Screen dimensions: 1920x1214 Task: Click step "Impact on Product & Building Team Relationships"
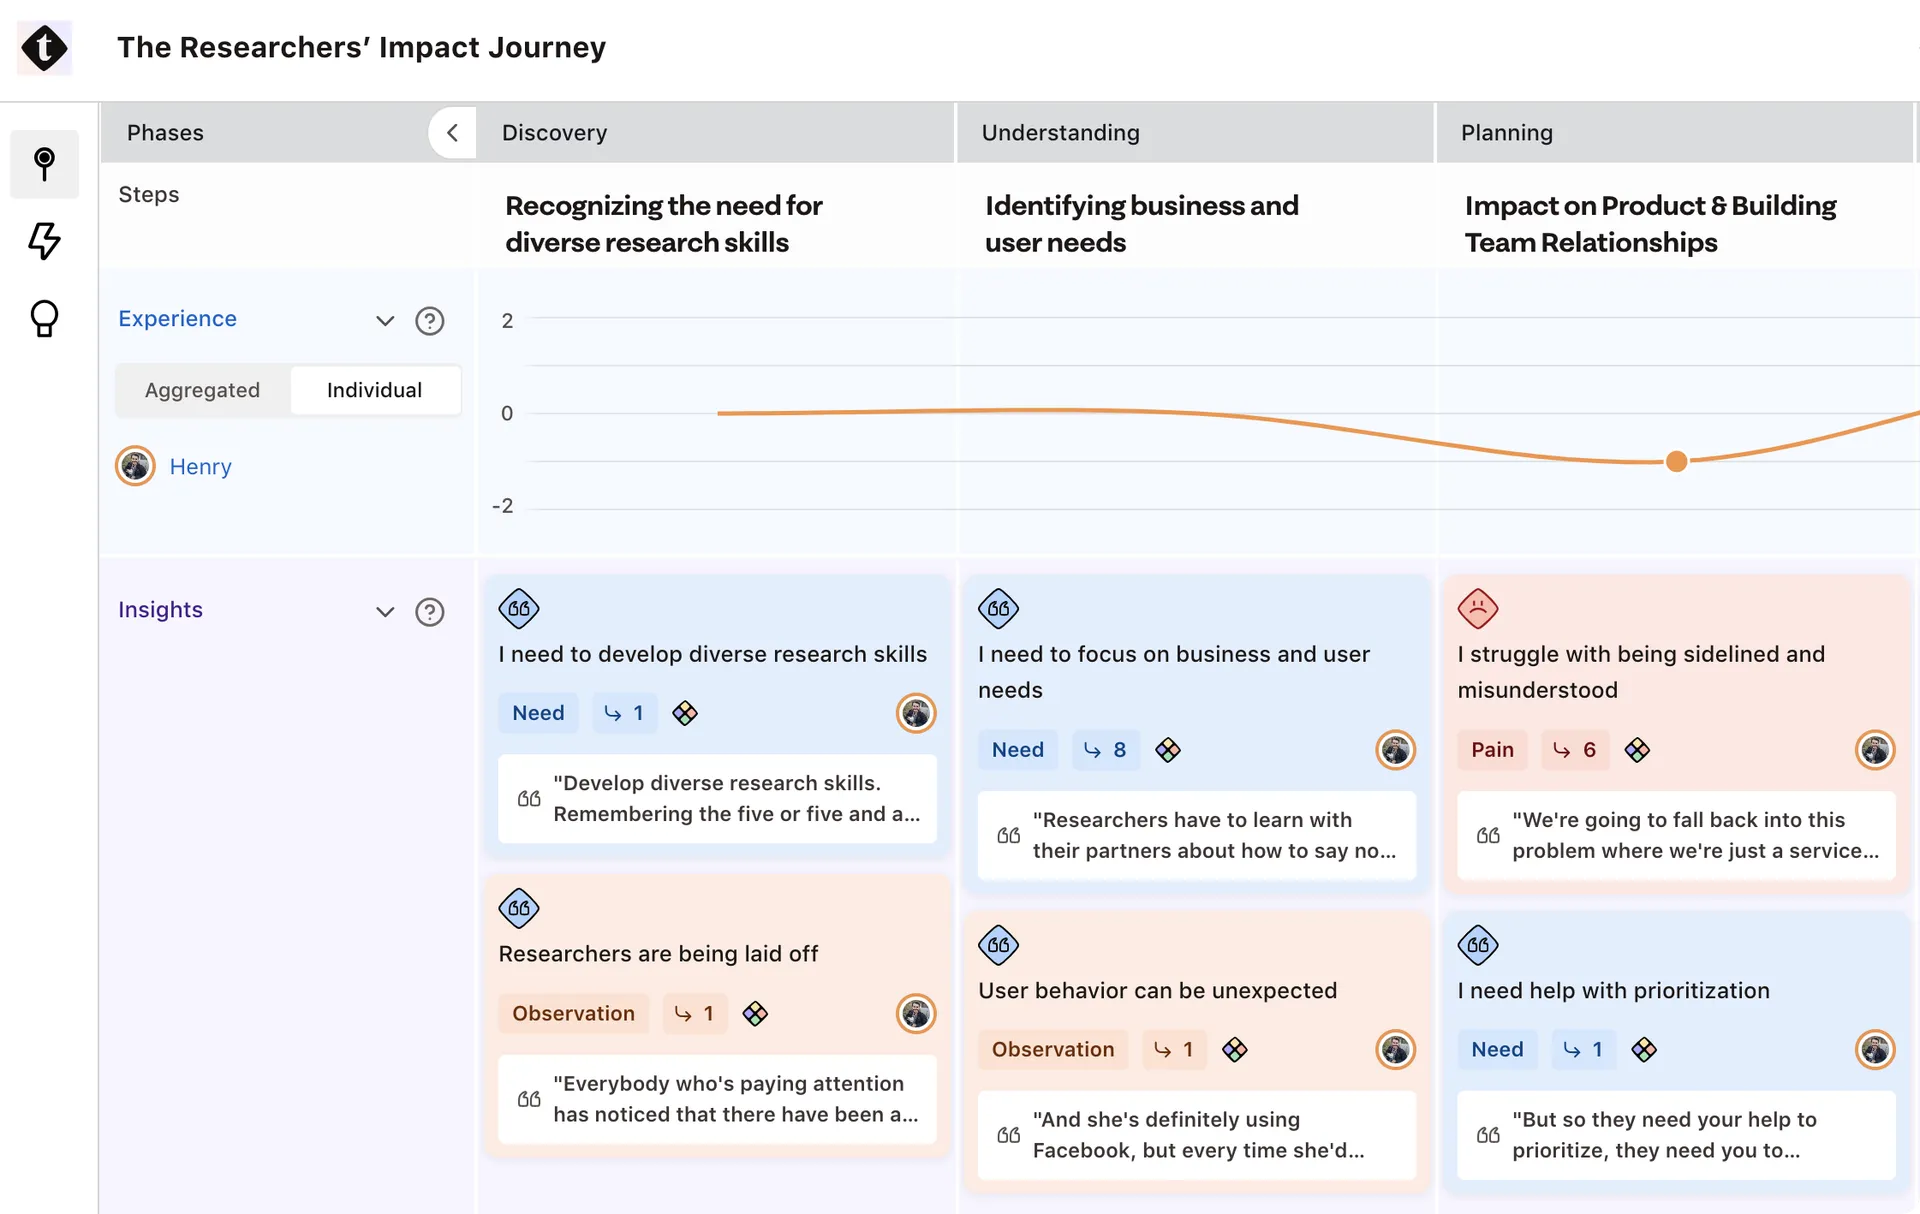[x=1650, y=224]
